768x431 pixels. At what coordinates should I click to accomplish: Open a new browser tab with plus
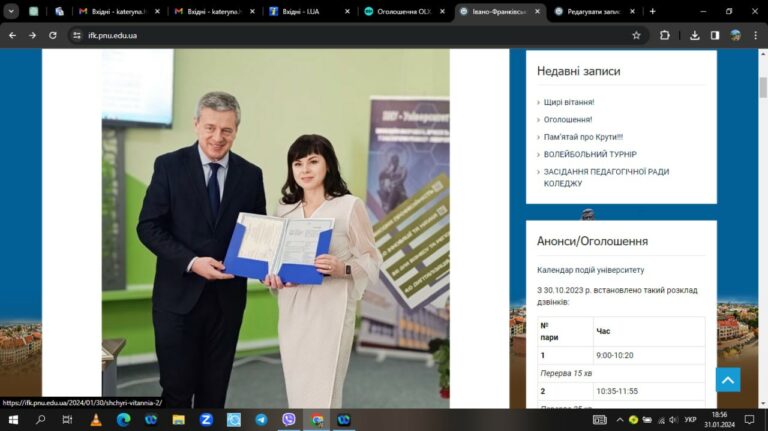[x=652, y=11]
